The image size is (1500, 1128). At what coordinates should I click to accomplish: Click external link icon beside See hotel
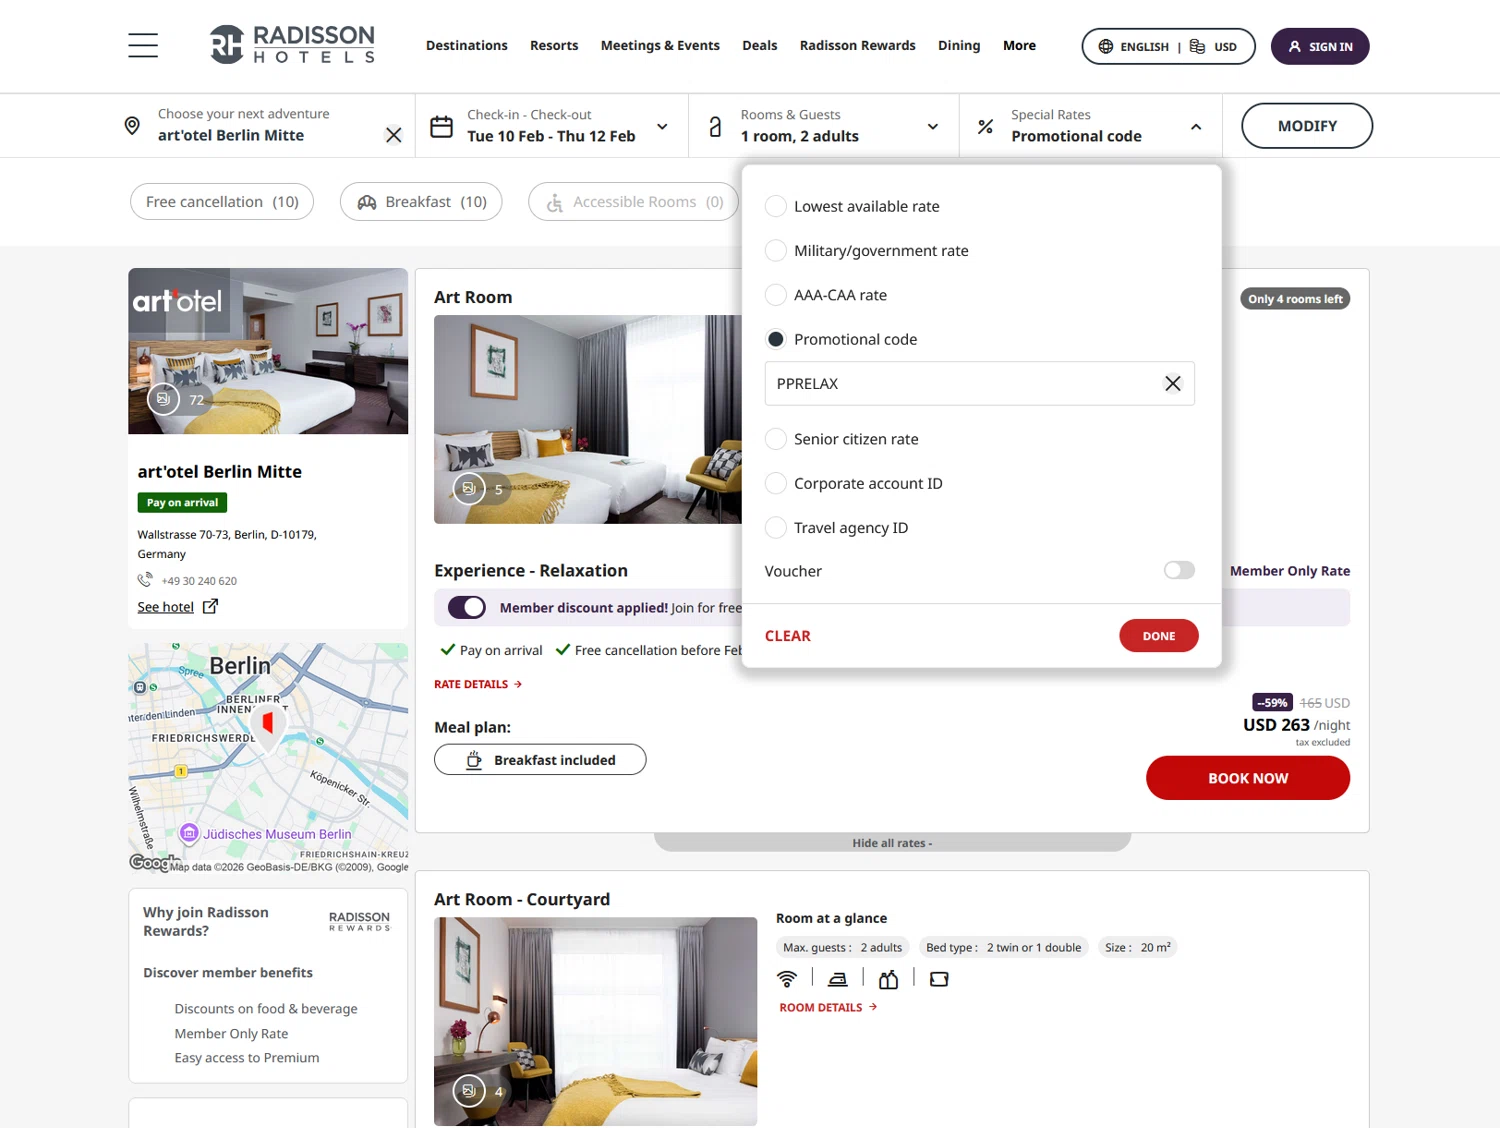pos(210,606)
